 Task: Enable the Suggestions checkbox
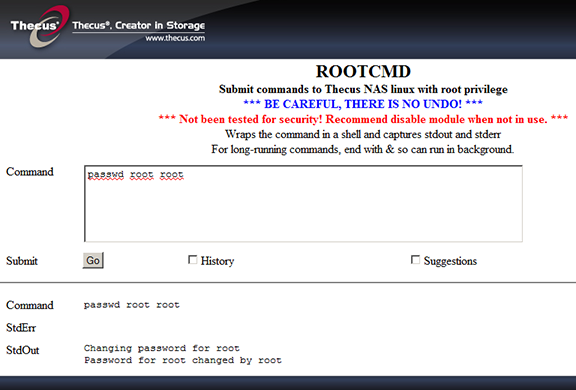415,260
